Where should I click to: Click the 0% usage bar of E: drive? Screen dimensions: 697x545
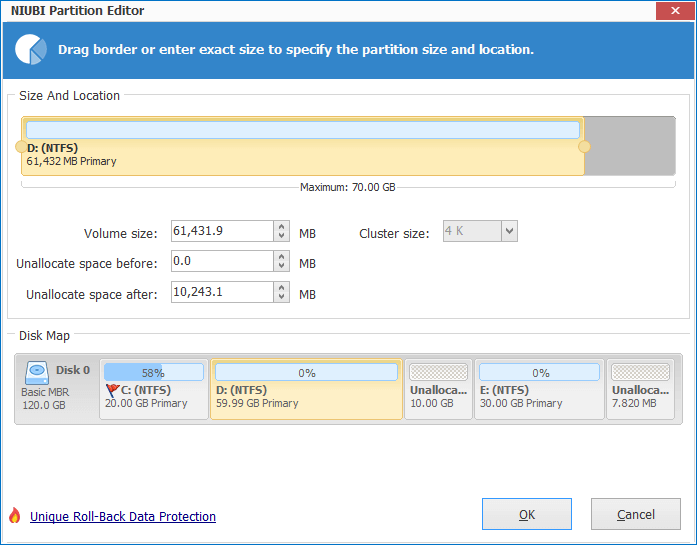pyautogui.click(x=539, y=372)
